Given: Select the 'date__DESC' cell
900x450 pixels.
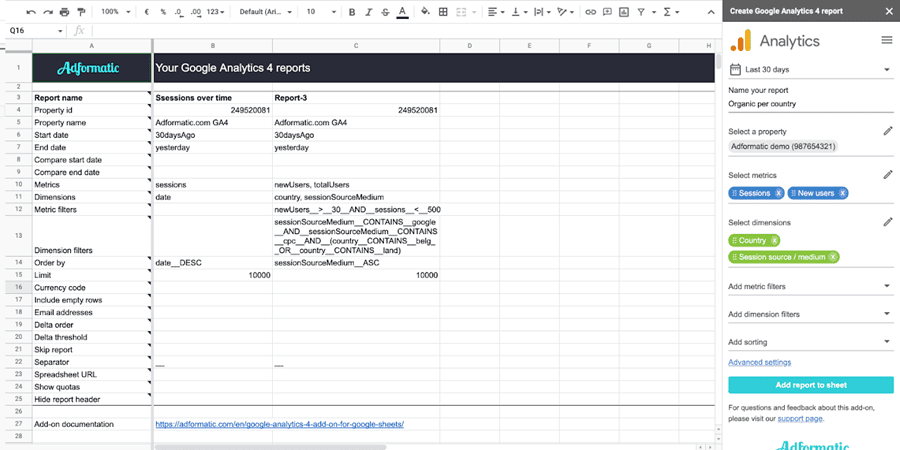Looking at the screenshot, I should tap(213, 263).
